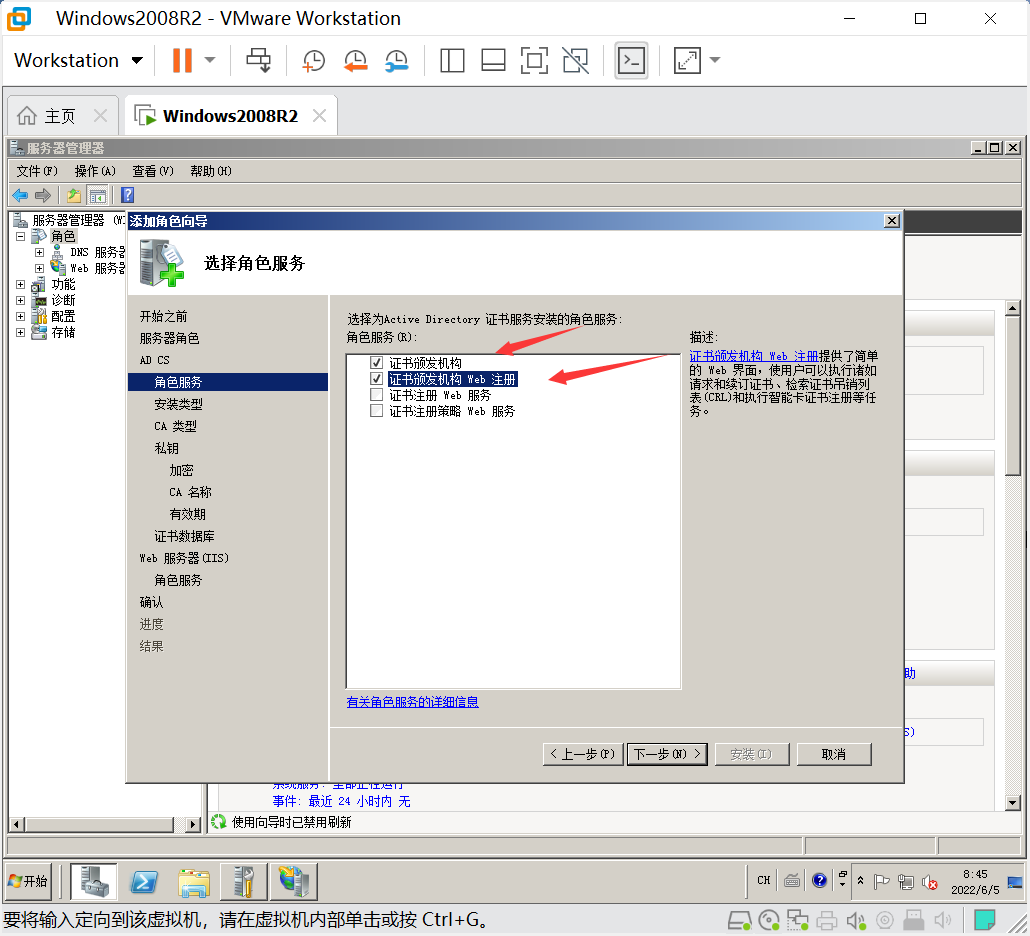Select the Windows2008R2 tab

tap(231, 116)
